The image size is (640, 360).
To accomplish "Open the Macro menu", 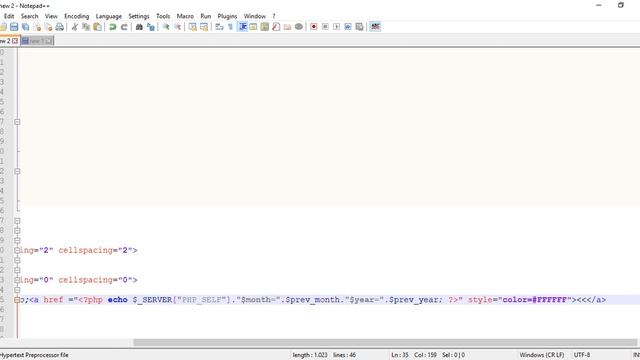I will click(185, 16).
